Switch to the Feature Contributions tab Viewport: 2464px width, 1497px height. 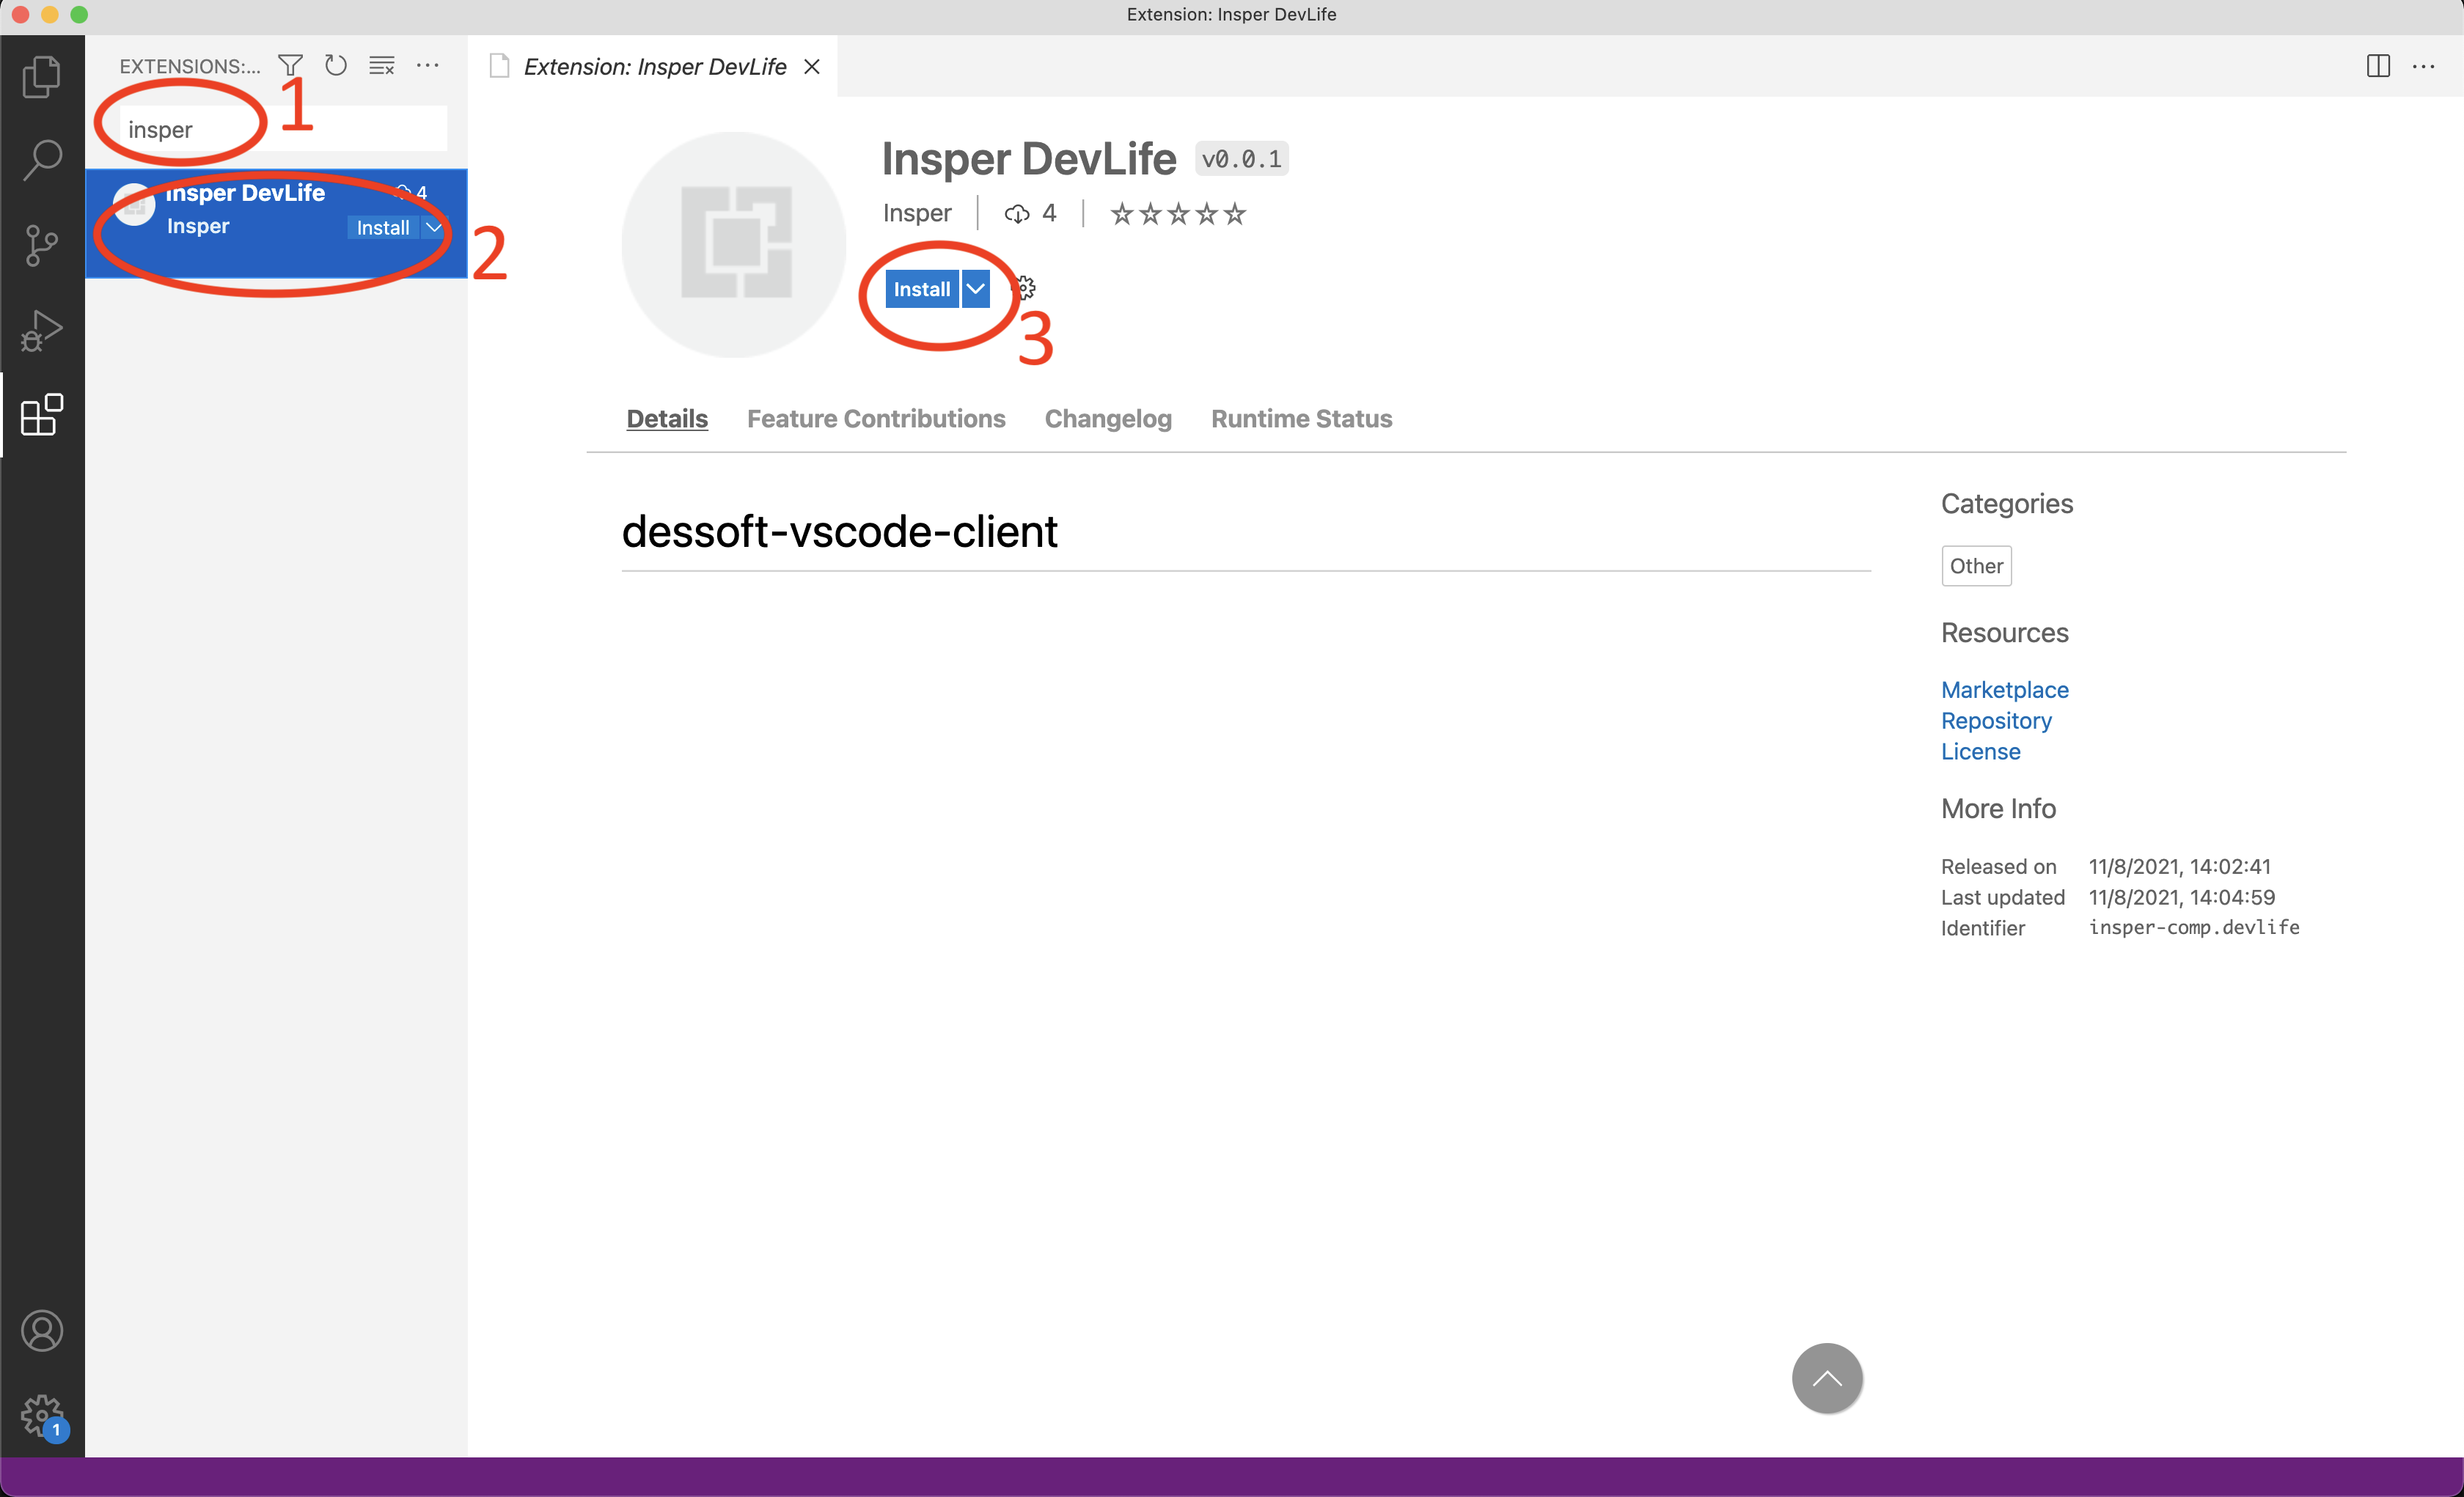pyautogui.click(x=876, y=419)
